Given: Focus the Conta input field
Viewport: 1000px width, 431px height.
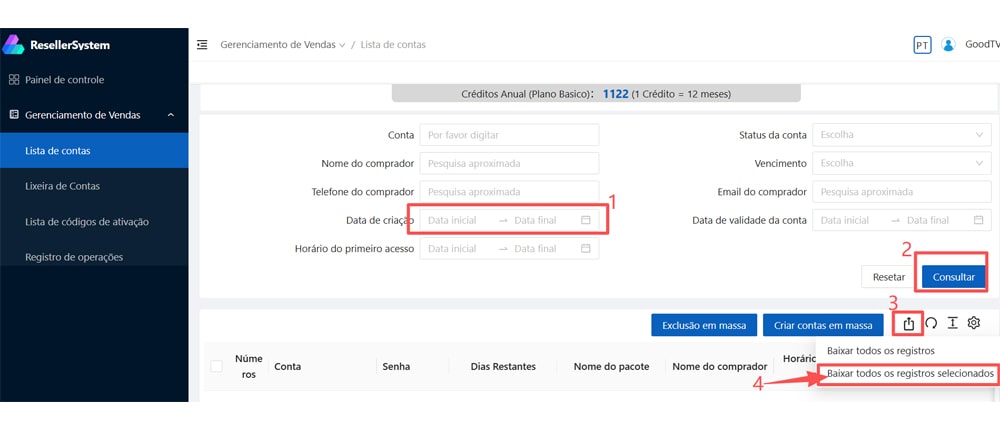Looking at the screenshot, I should pos(509,135).
